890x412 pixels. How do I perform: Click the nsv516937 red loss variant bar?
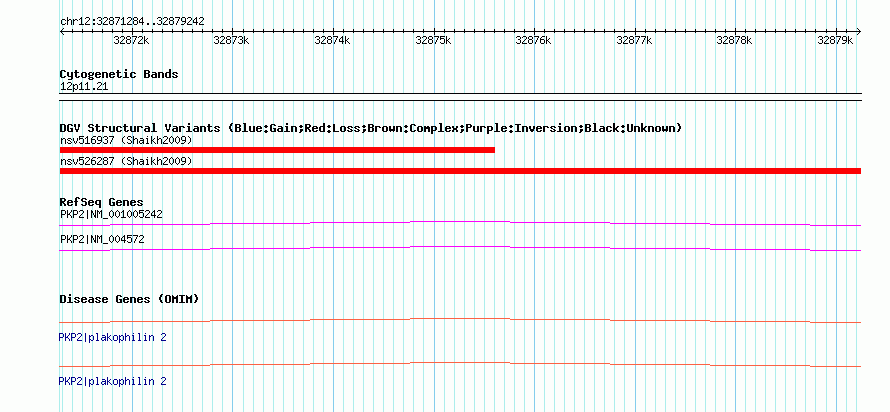tap(277, 150)
